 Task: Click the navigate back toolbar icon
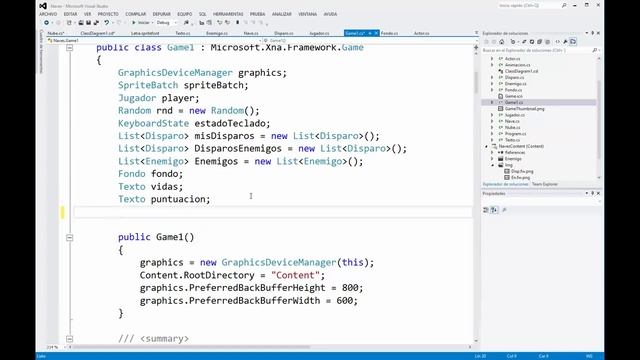pos(47,23)
